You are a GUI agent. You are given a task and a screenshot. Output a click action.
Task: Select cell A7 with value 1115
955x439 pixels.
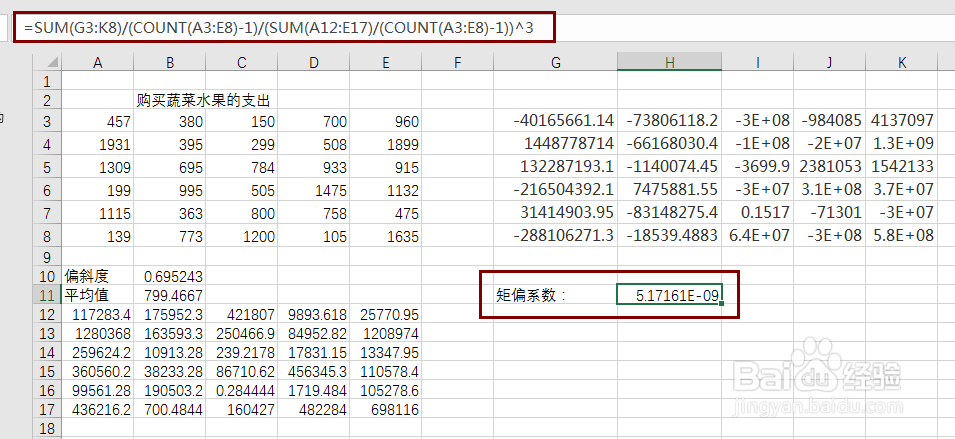pyautogui.click(x=97, y=214)
